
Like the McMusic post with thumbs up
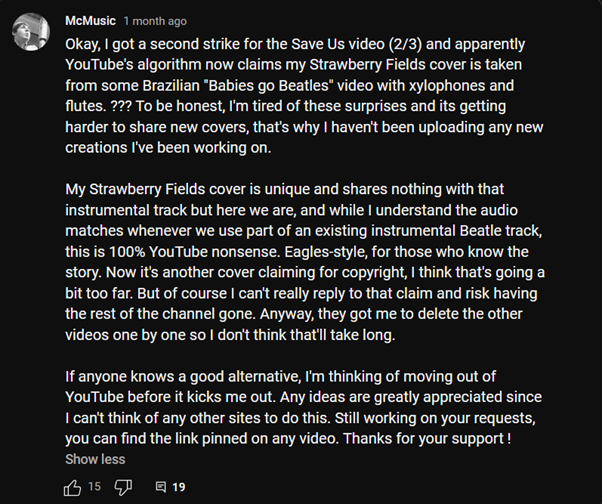pyautogui.click(x=72, y=487)
